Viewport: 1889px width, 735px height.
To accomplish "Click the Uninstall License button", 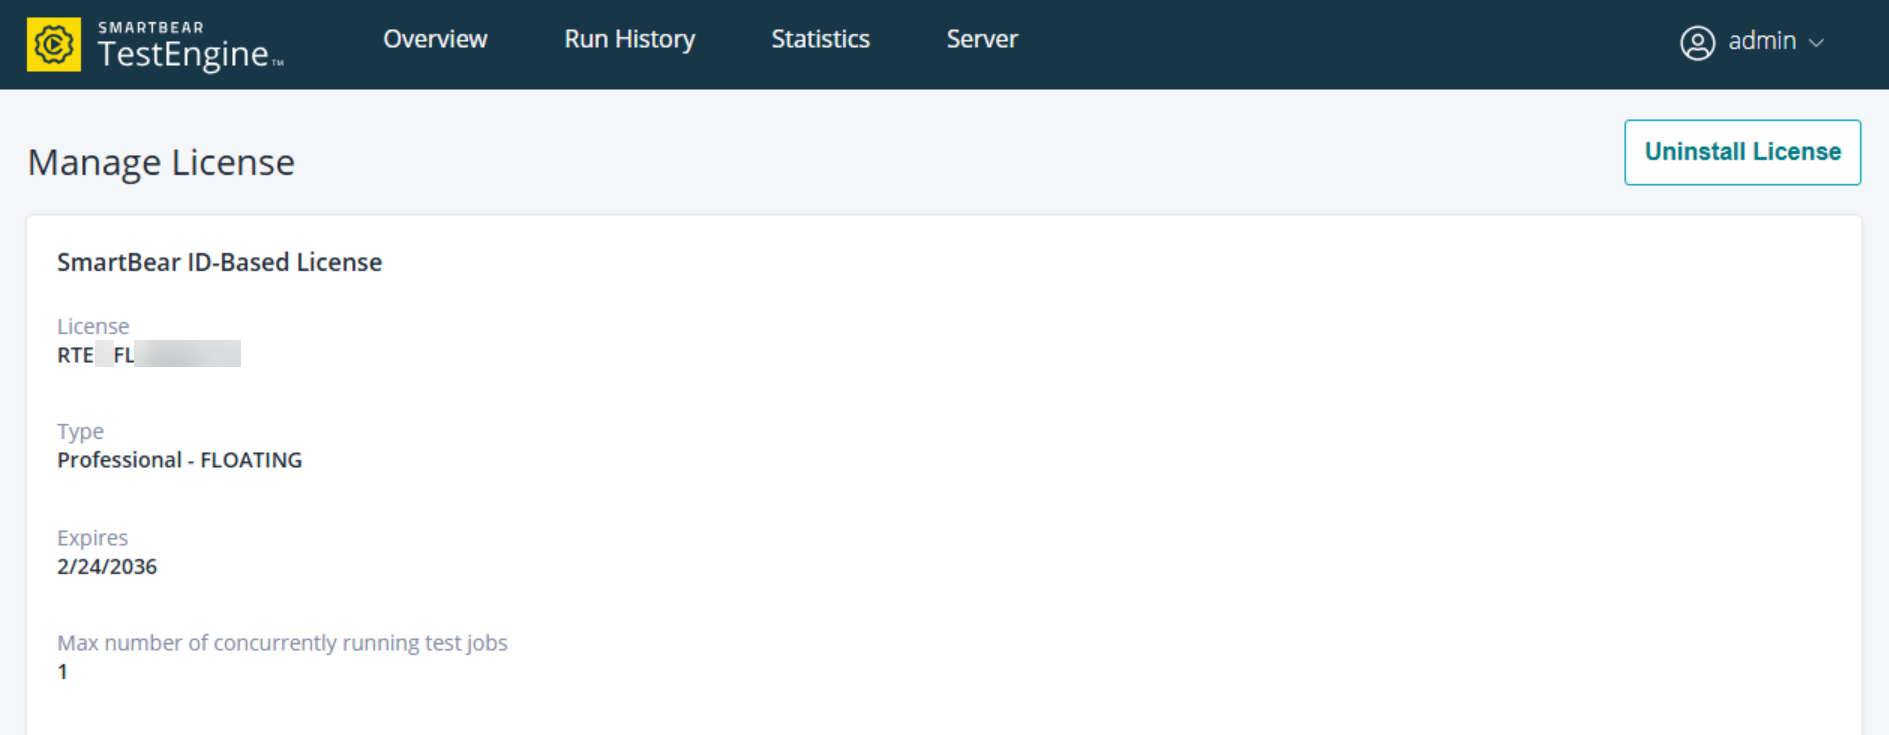I will [1742, 152].
